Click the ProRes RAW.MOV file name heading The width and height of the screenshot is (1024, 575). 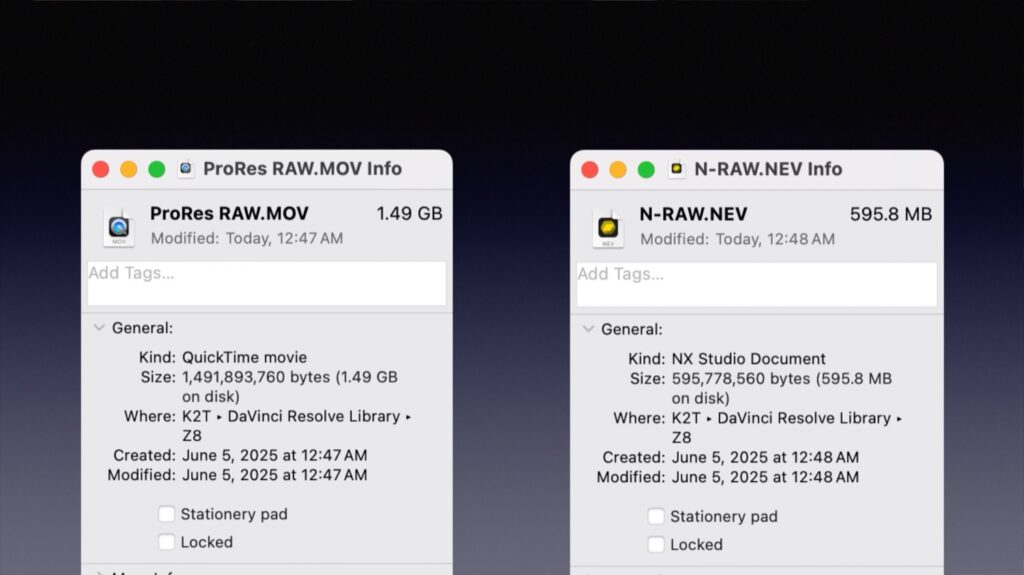[x=229, y=214]
